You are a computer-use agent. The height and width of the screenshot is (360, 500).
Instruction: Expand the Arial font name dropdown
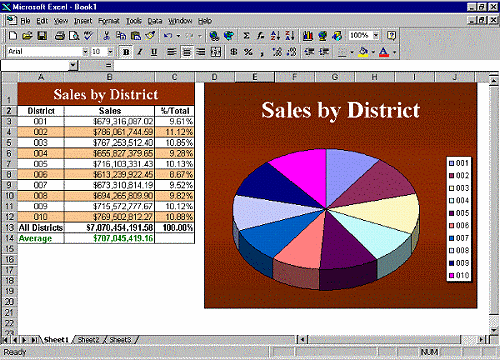pyautogui.click(x=85, y=52)
